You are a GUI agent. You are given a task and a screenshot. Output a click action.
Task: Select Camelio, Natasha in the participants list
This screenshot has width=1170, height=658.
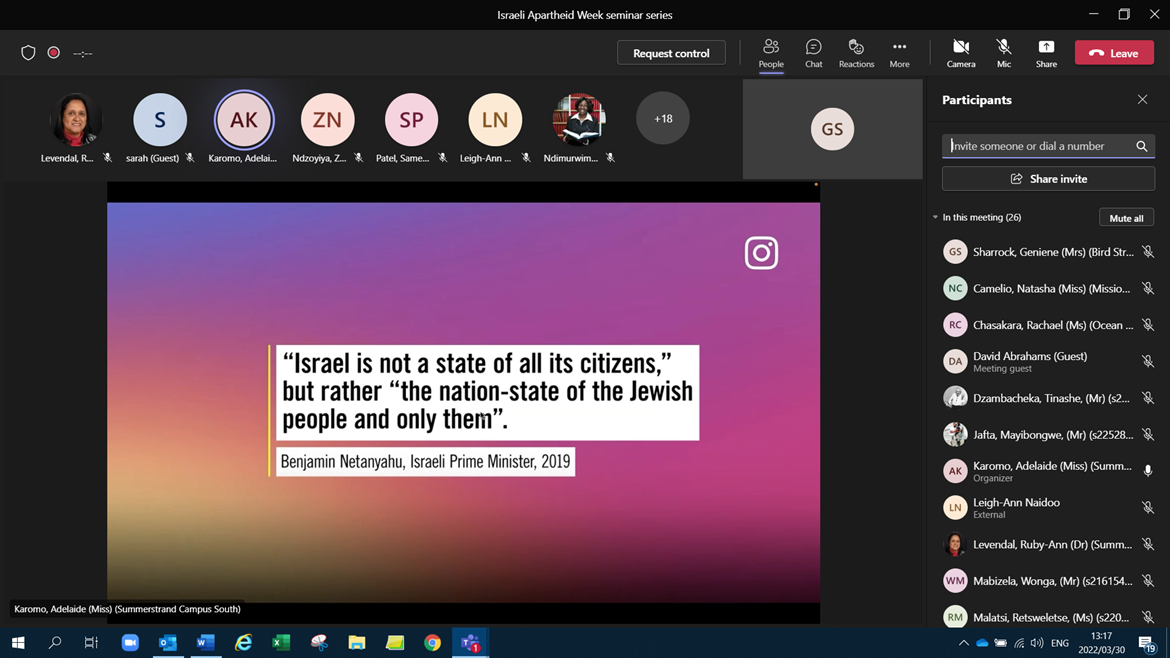coord(1048,289)
